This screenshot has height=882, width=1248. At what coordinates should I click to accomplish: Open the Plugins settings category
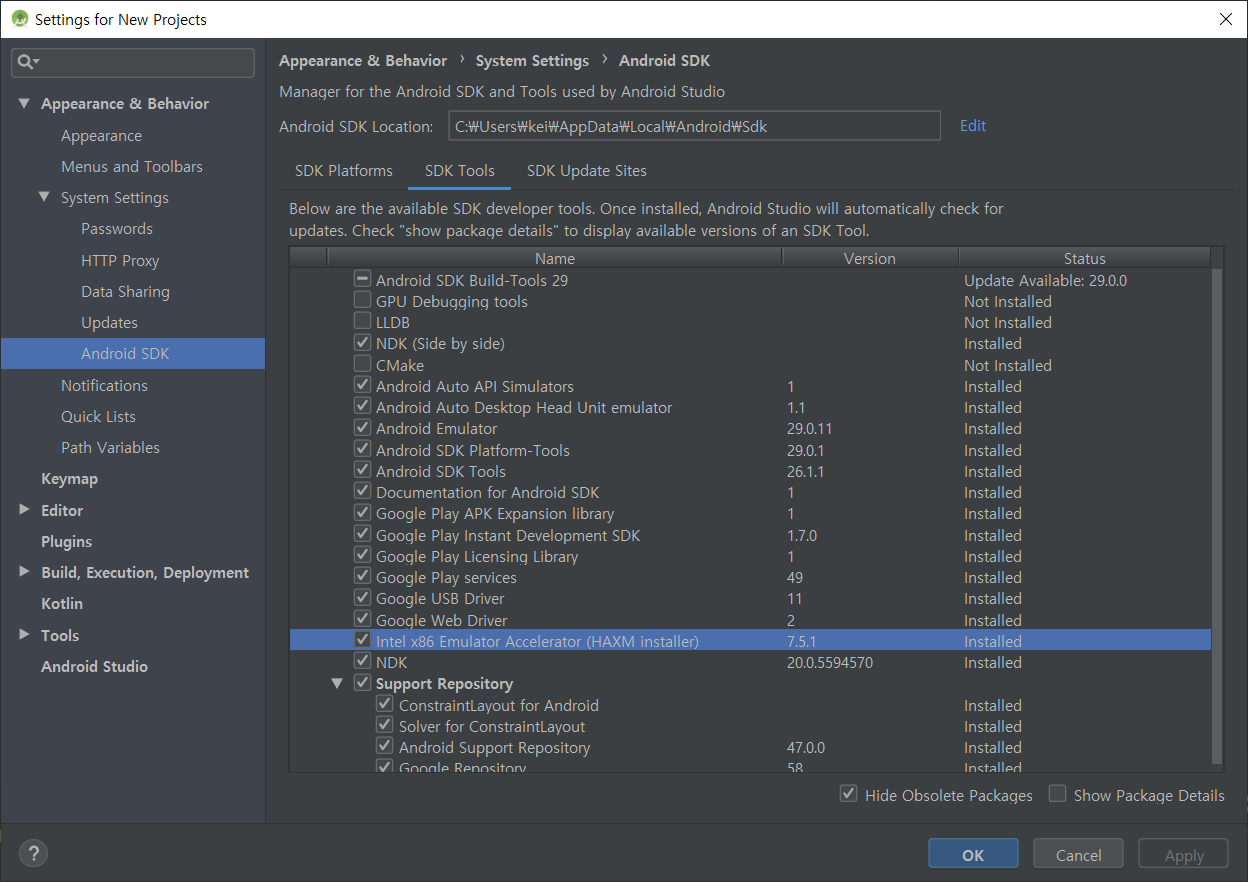66,542
